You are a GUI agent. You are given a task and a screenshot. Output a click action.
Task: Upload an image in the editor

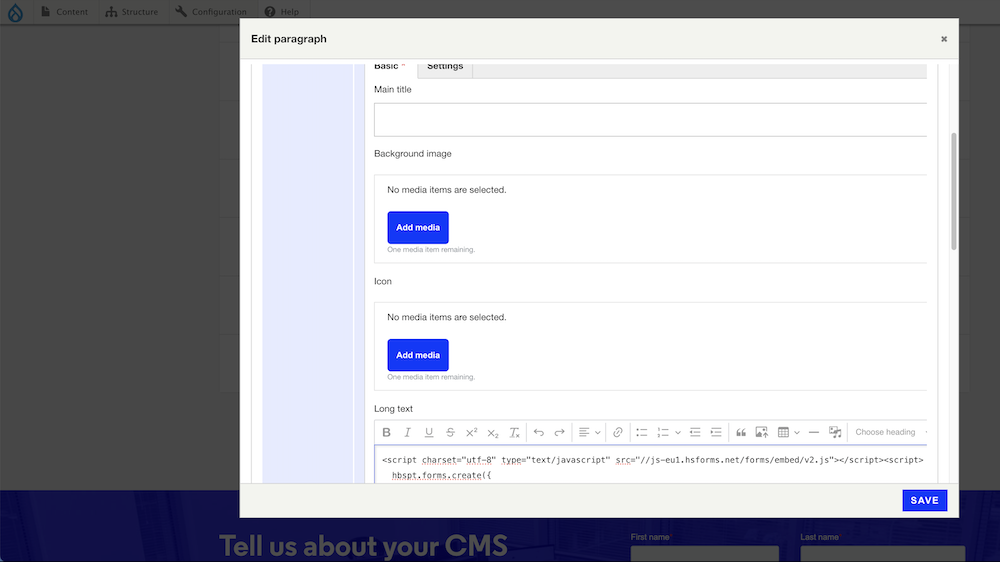click(x=761, y=432)
